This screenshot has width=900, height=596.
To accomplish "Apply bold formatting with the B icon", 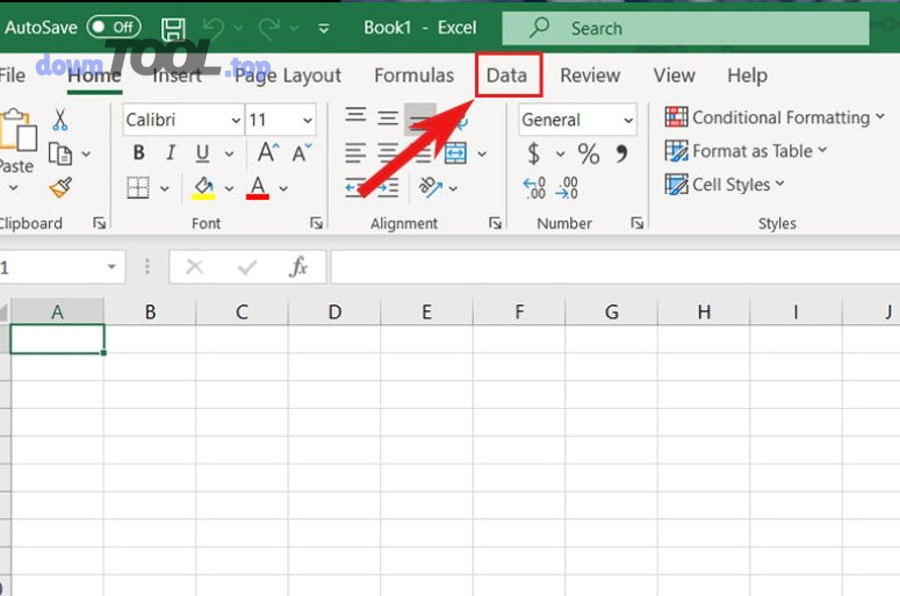I will point(138,152).
